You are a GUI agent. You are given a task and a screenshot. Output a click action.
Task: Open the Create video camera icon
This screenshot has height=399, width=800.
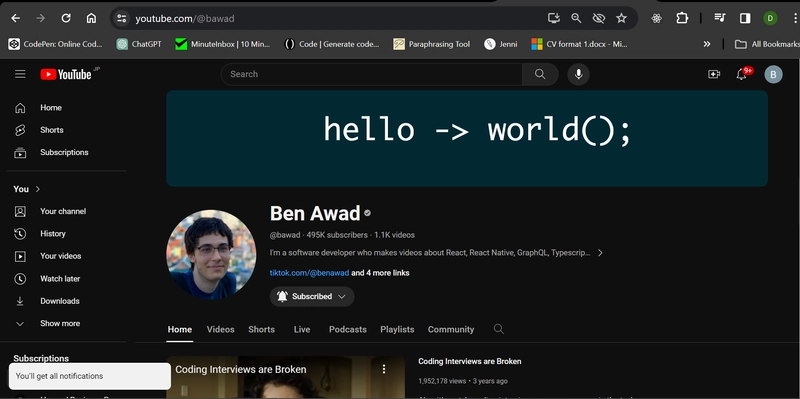714,74
